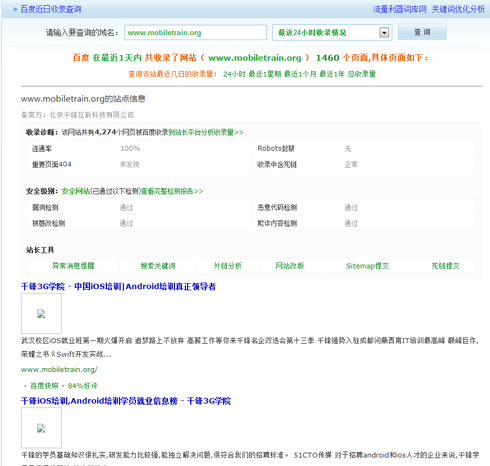Click the 安全网站 link
Viewport: 490px width, 466px height.
76,191
